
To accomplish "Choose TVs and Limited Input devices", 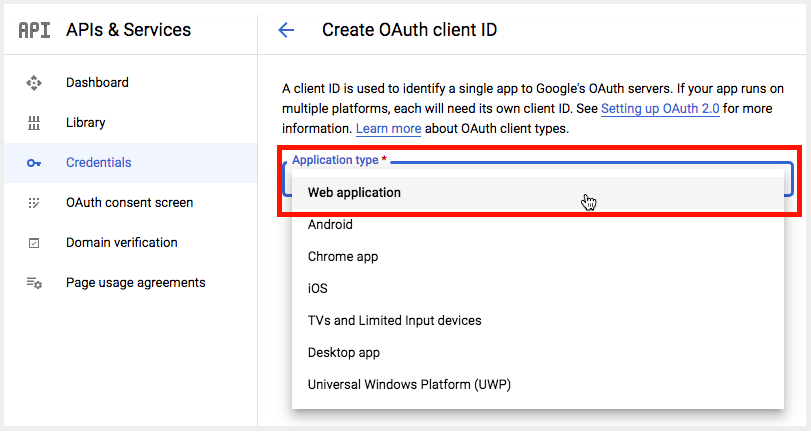I will click(538, 321).
